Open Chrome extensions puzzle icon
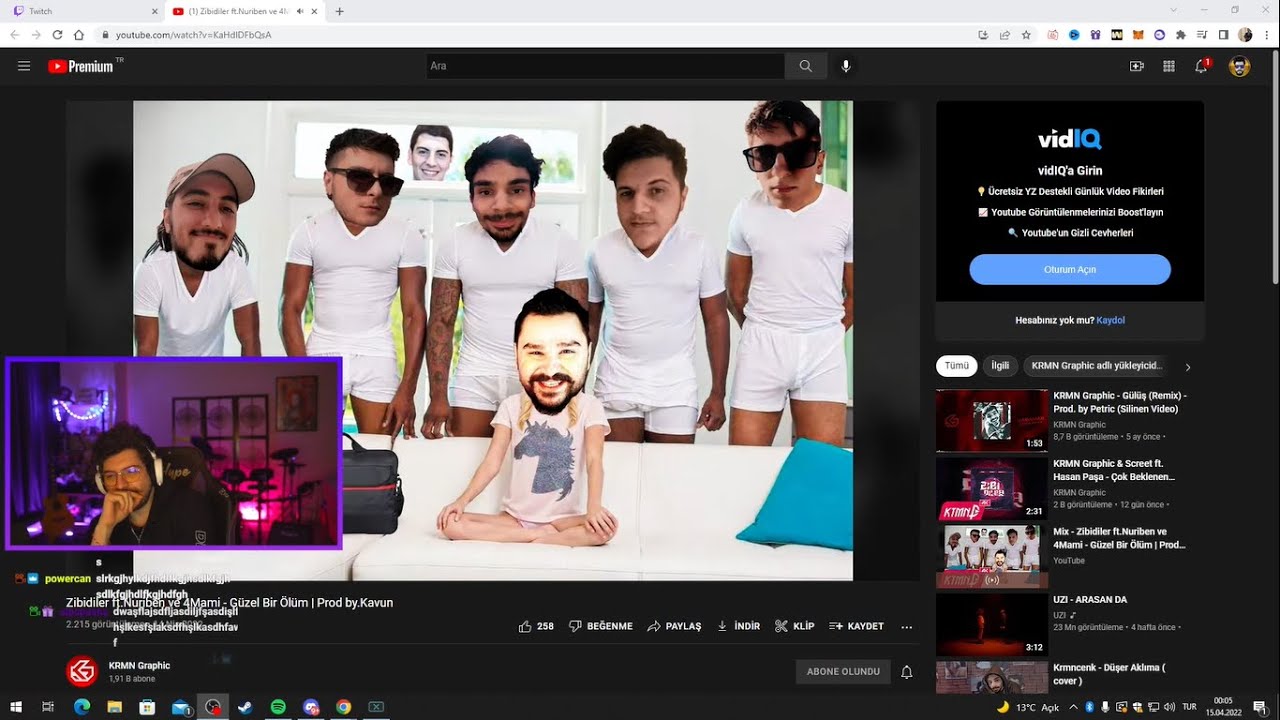Image resolution: width=1280 pixels, height=720 pixels. (x=1181, y=35)
